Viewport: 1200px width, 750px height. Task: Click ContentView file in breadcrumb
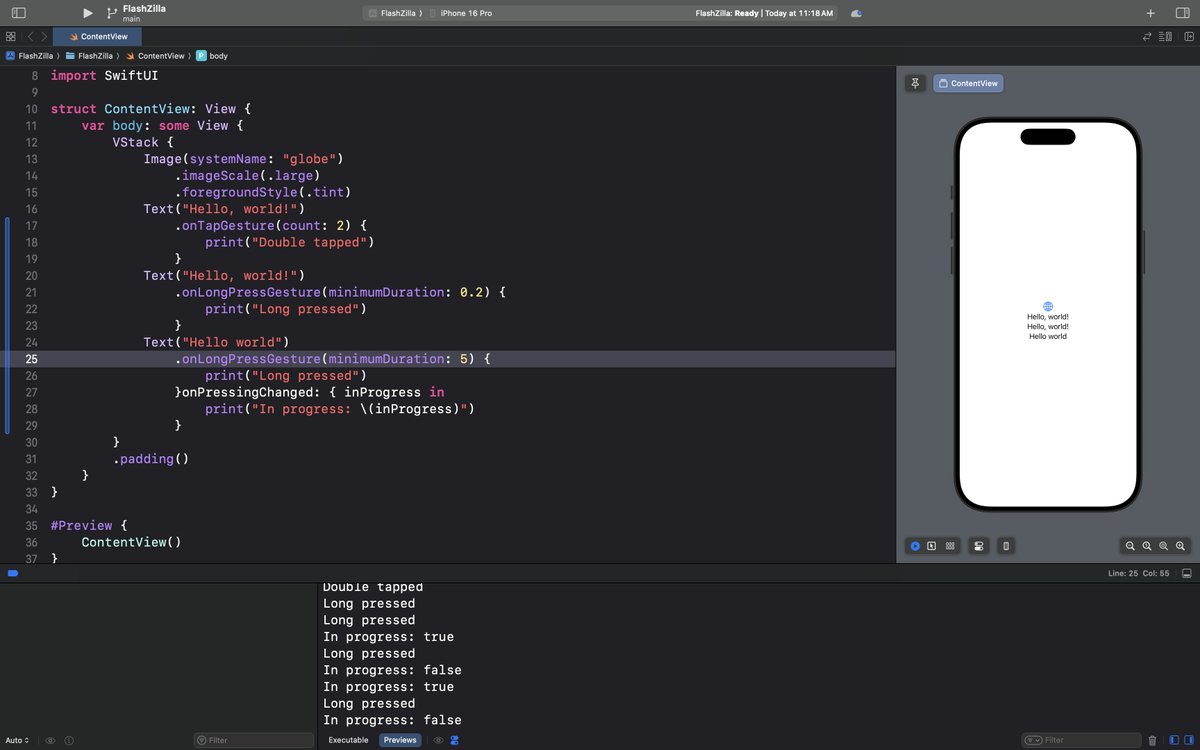pos(155,56)
